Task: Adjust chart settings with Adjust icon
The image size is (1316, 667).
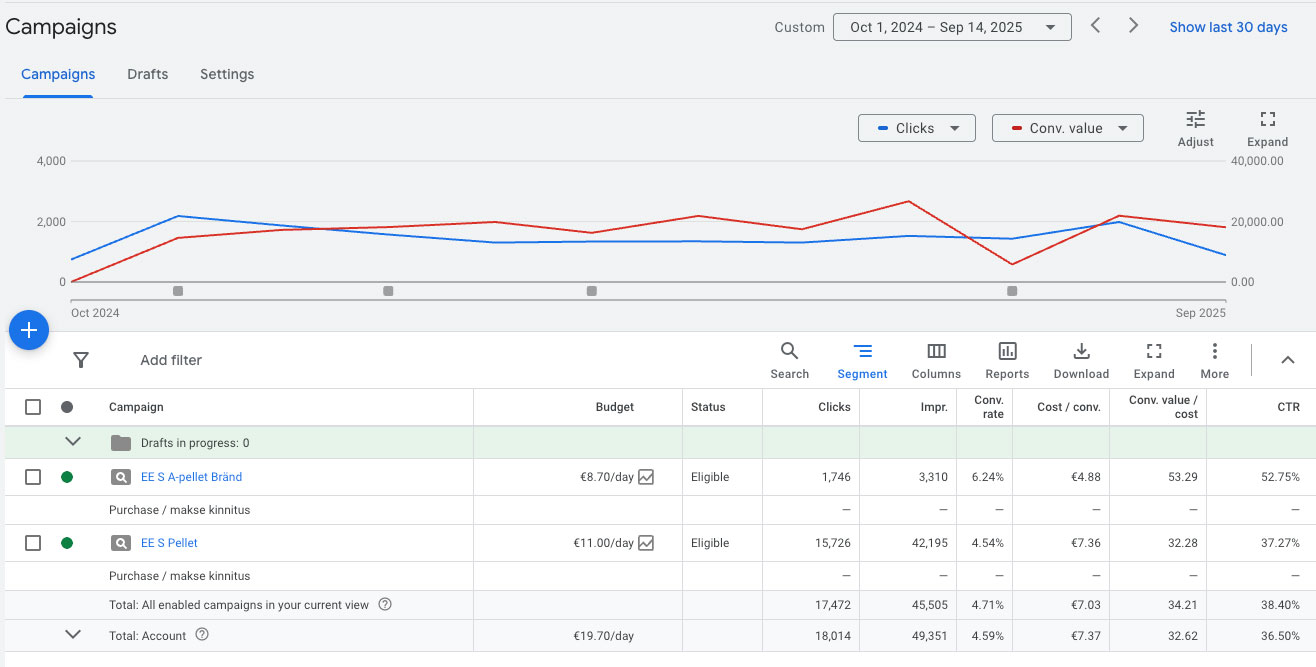Action: tap(1195, 128)
